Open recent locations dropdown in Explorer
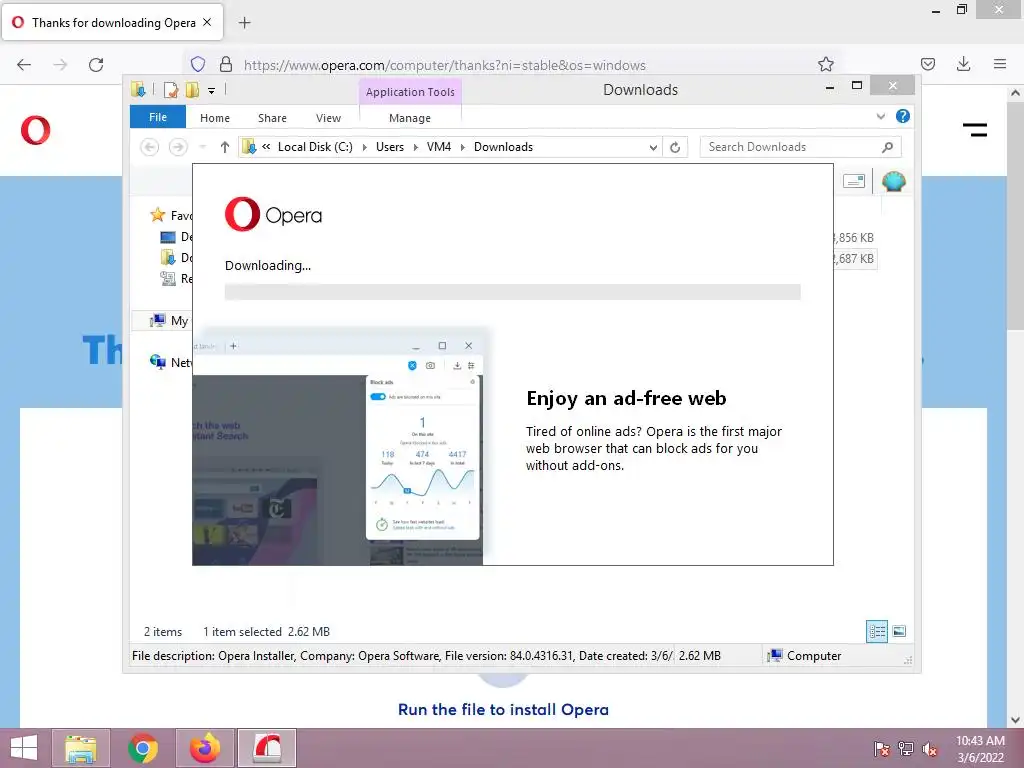 pyautogui.click(x=202, y=147)
